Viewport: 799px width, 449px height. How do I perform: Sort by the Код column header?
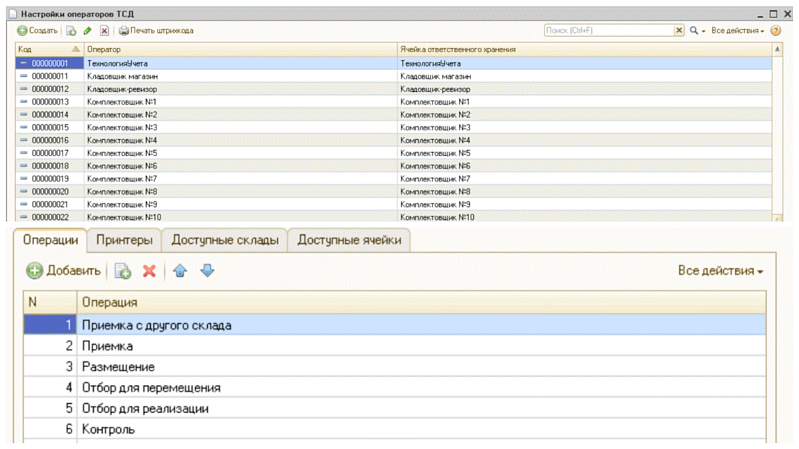click(49, 49)
